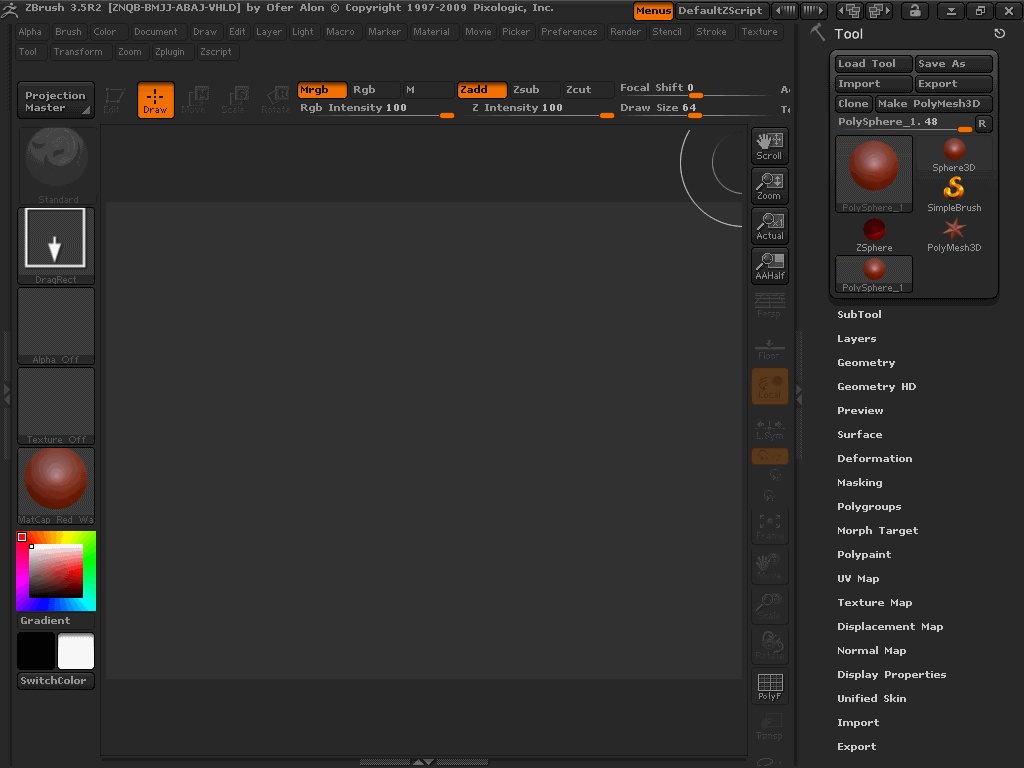Enable the Mrgb paint mode
The width and height of the screenshot is (1024, 768).
pyautogui.click(x=321, y=89)
